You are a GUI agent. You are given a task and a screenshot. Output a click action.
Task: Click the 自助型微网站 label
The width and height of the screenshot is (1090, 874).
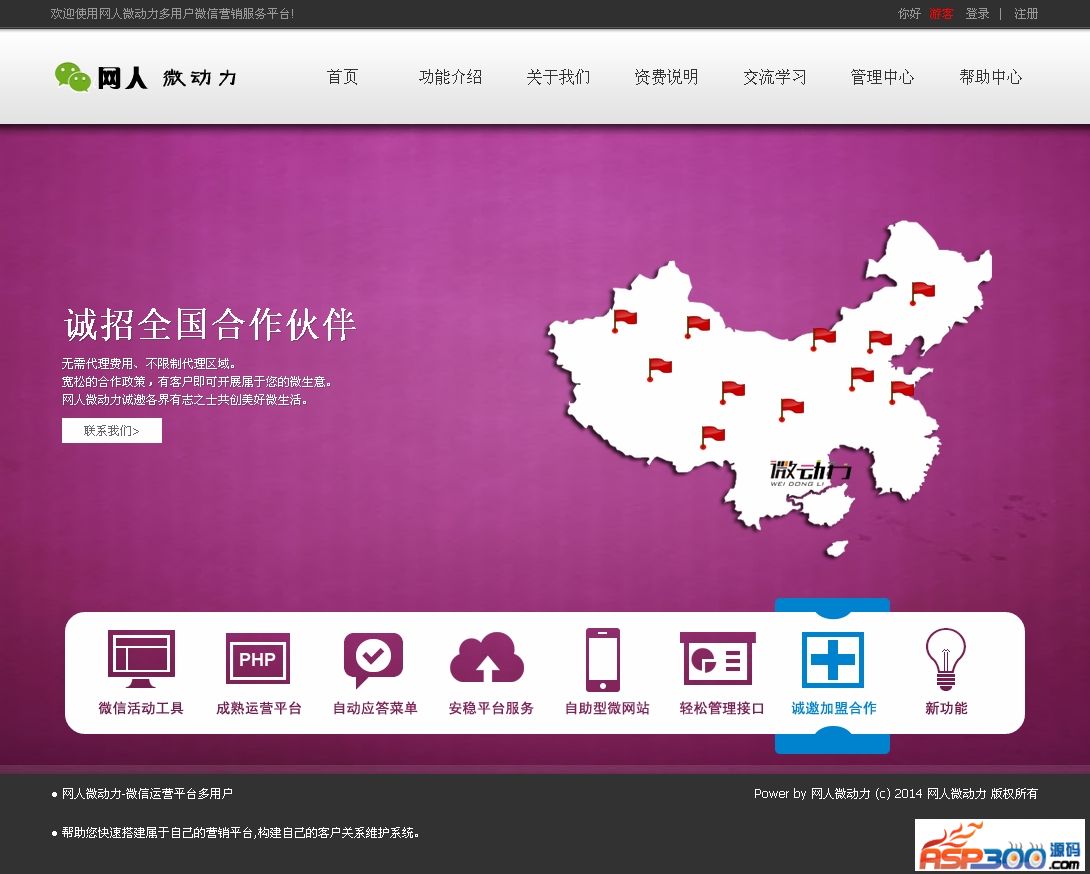pos(607,708)
